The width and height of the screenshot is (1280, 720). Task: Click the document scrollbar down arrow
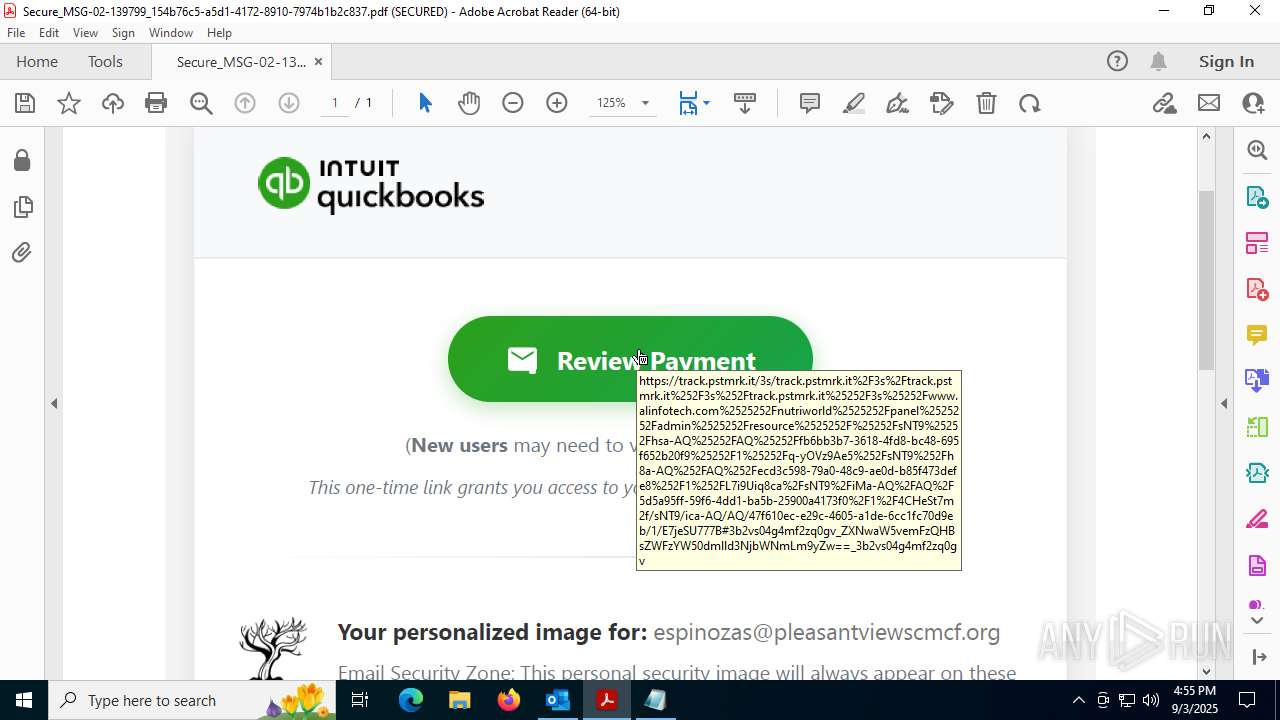(1206, 671)
